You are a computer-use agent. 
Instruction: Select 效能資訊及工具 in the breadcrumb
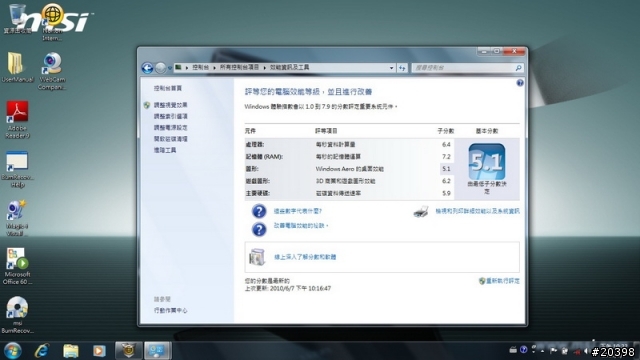(x=289, y=67)
